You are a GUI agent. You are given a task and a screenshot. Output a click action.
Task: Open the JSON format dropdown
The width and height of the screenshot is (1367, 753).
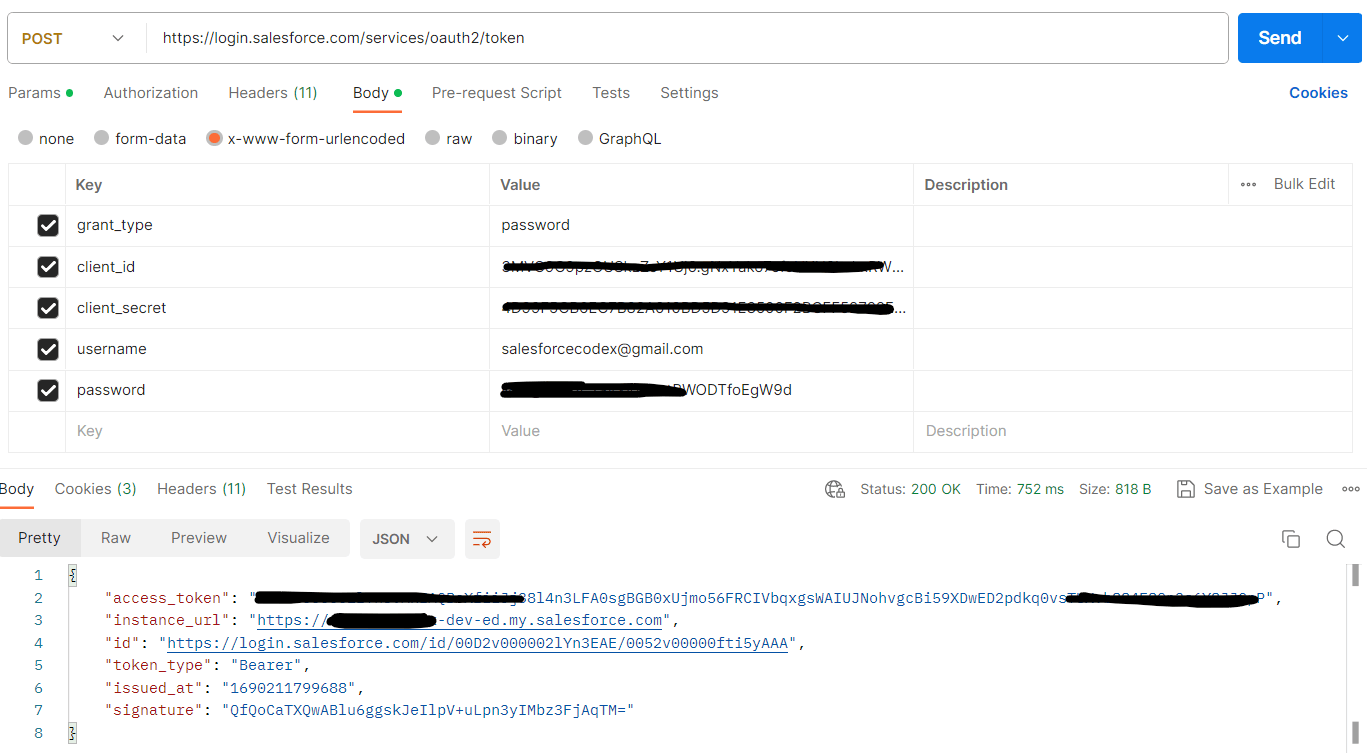[x=407, y=539]
